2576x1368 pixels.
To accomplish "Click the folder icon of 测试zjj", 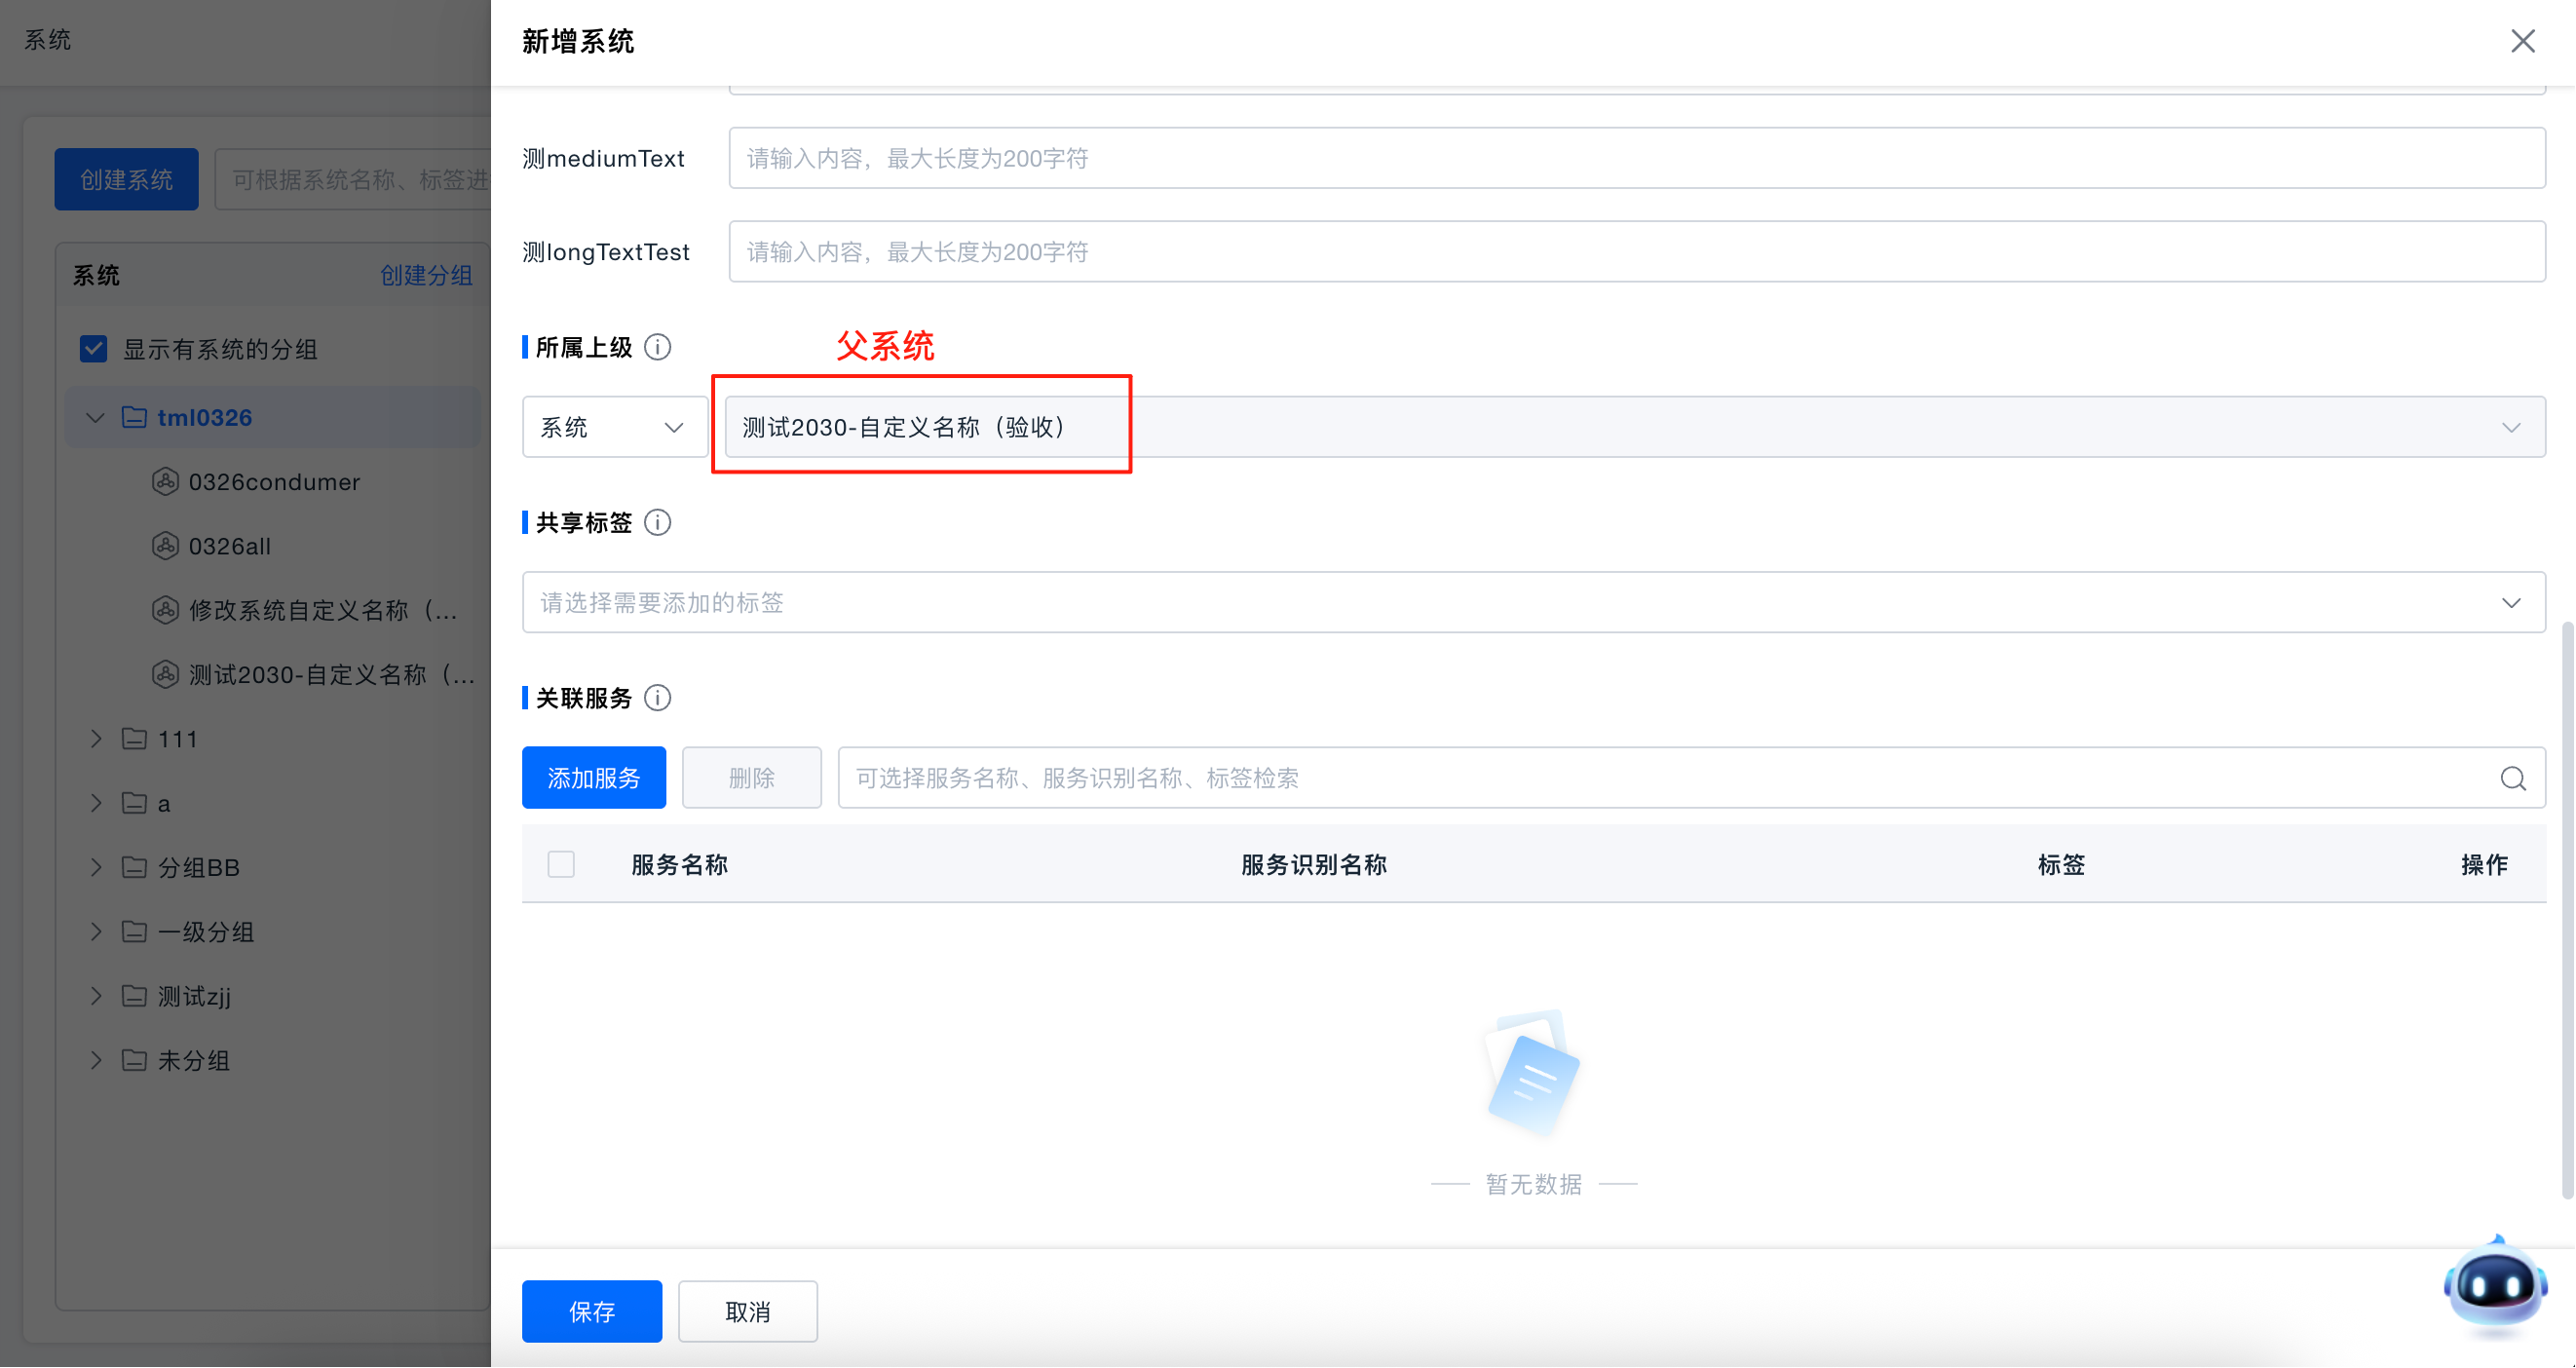I will tap(134, 996).
